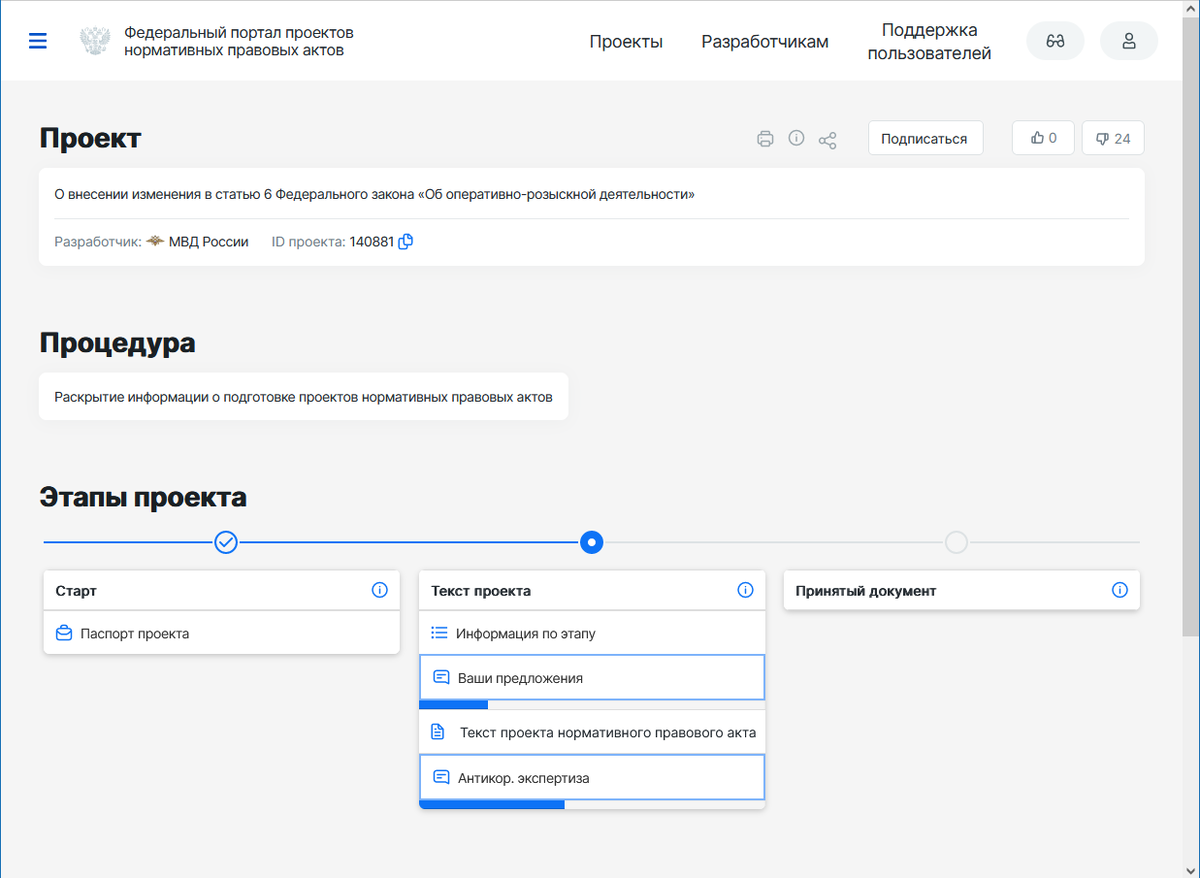Open the document icon for Текст проекта акта
This screenshot has width=1200, height=878.
point(438,731)
